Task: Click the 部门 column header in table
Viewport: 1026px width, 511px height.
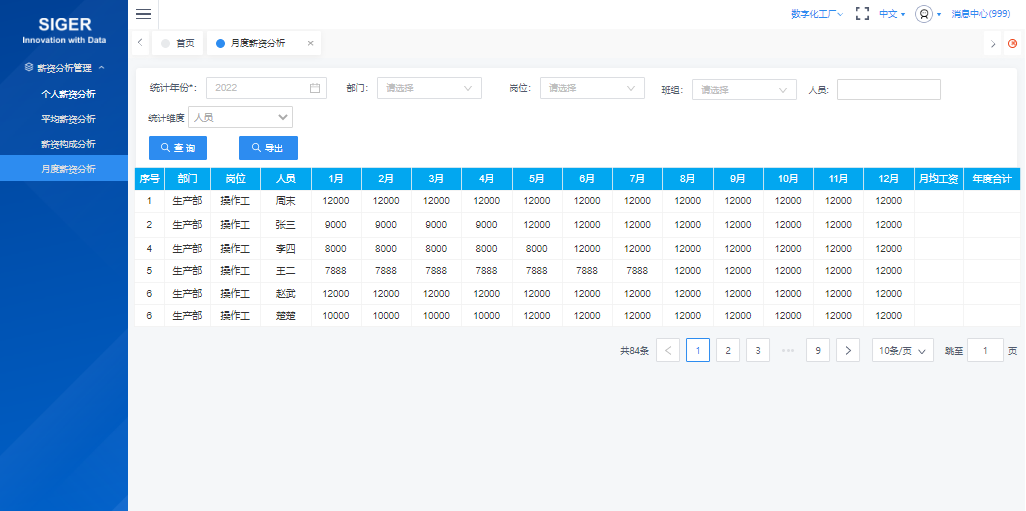Action: (187, 179)
